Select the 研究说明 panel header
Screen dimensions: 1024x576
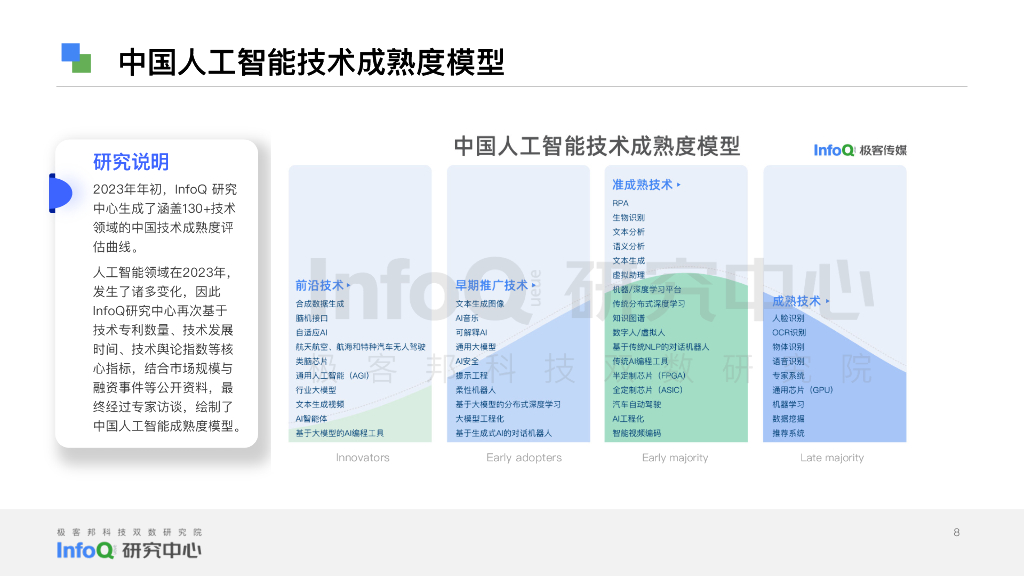point(130,162)
